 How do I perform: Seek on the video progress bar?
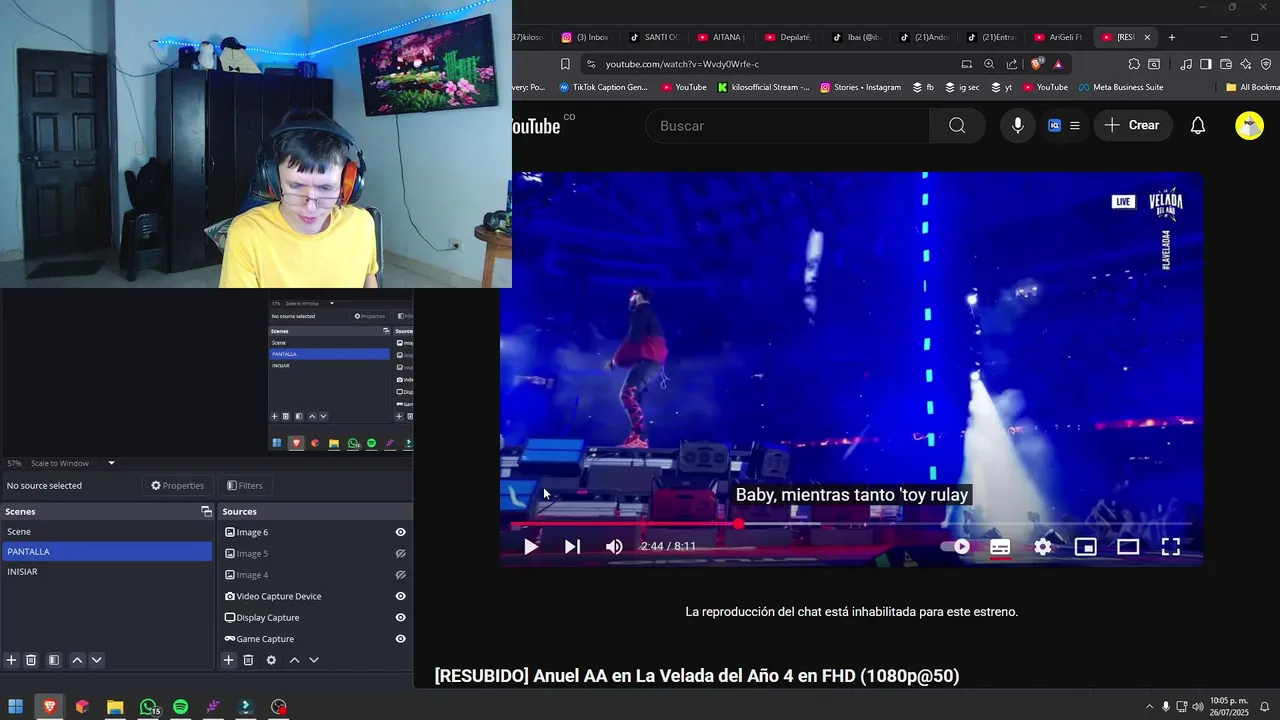pos(851,524)
